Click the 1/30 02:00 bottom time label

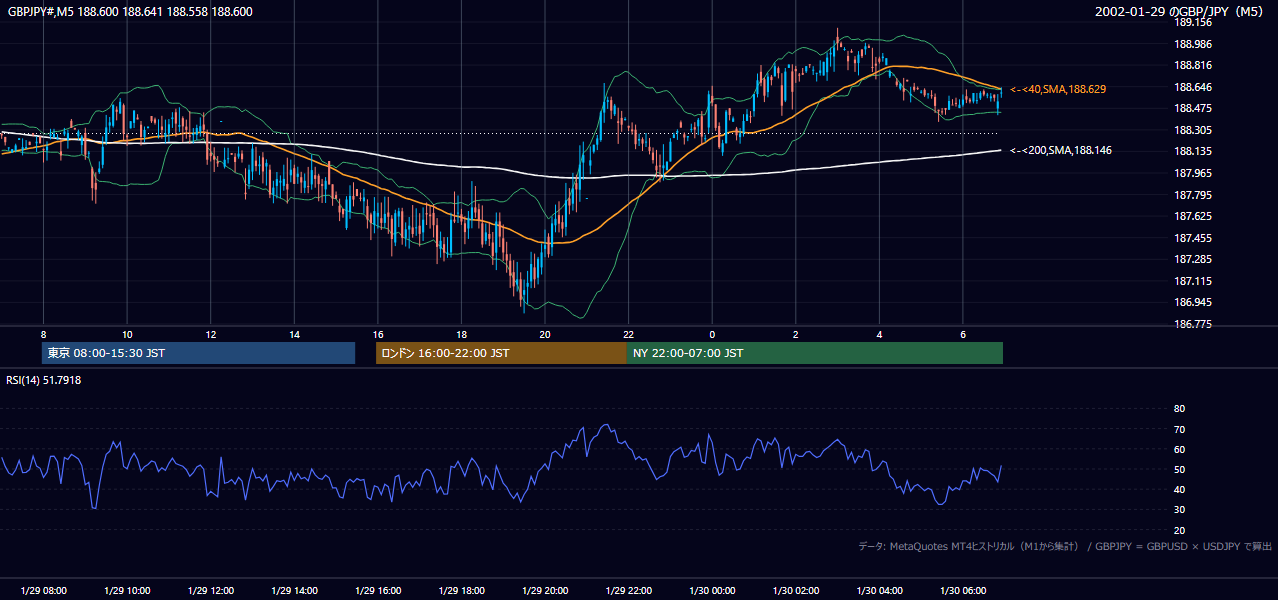coord(796,591)
